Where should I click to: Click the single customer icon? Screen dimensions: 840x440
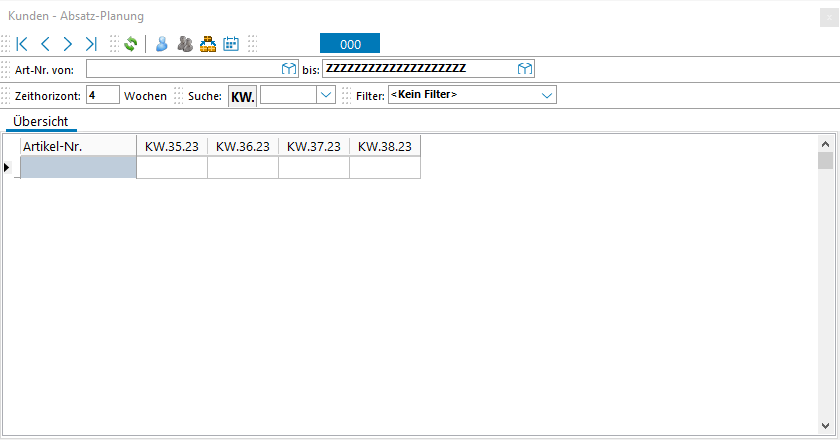(x=161, y=44)
